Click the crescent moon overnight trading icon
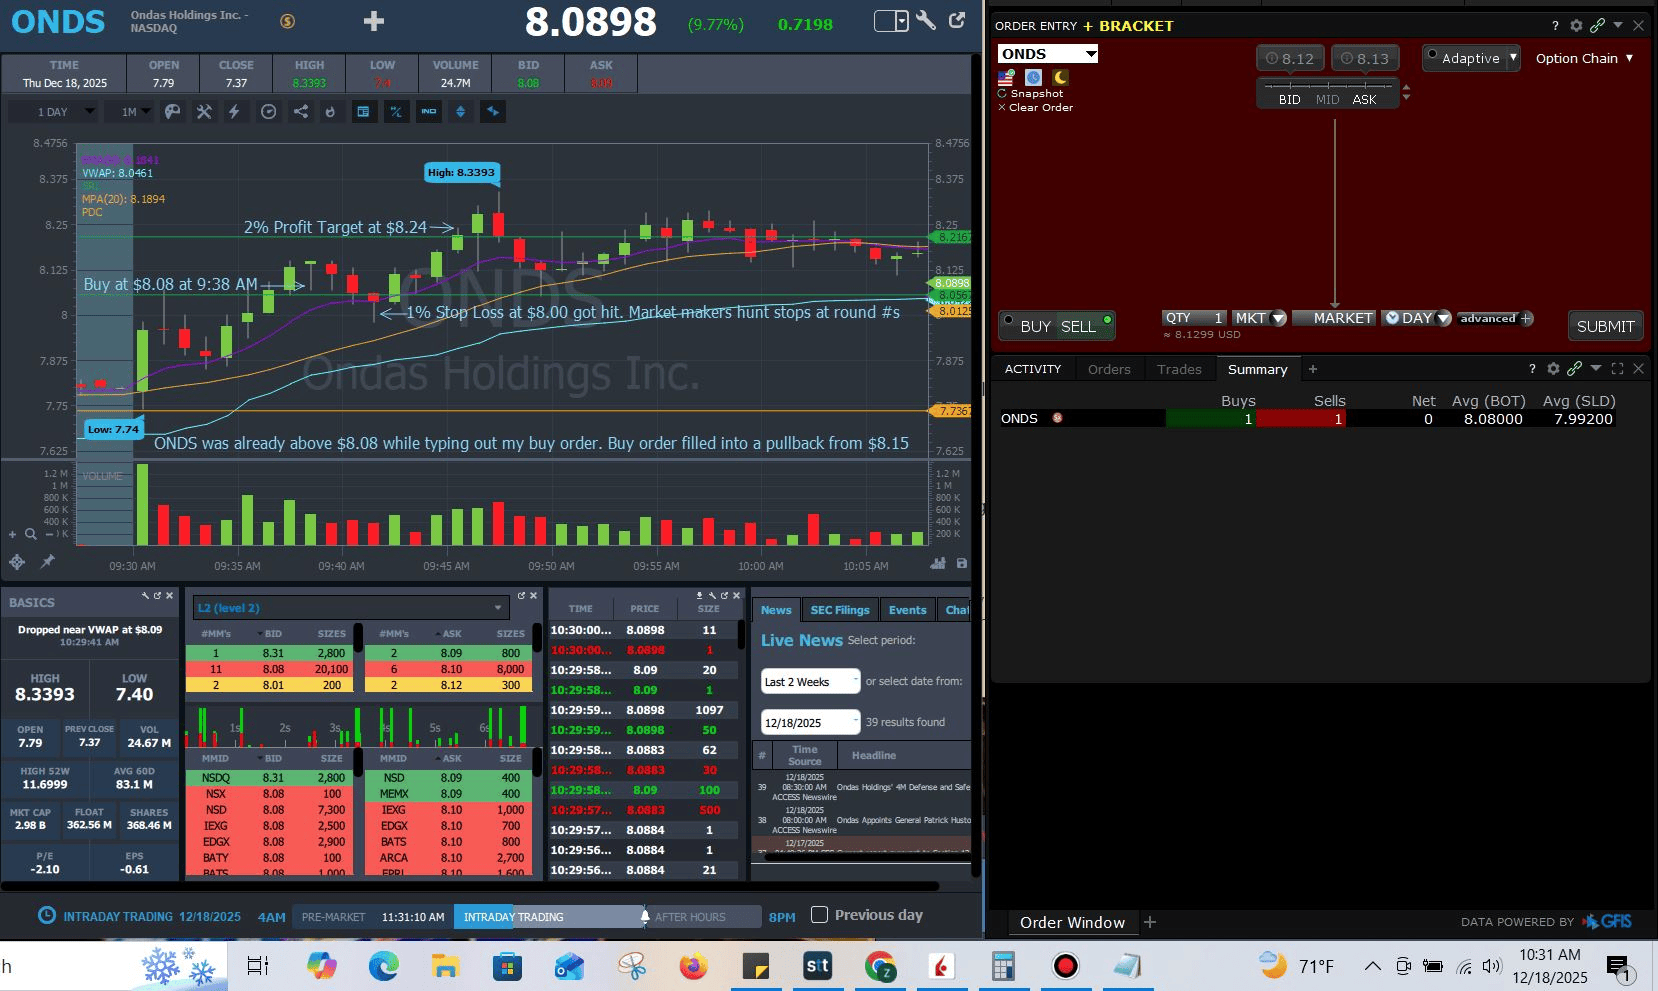This screenshot has width=1658, height=991. [x=1060, y=77]
